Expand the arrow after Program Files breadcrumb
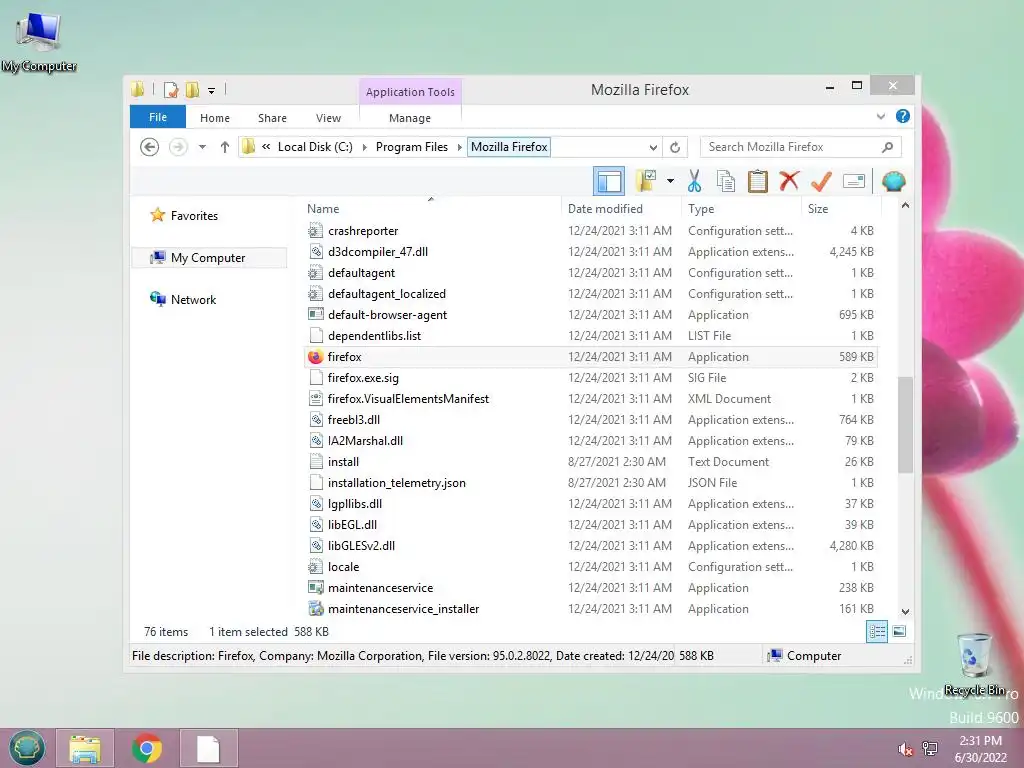The width and height of the screenshot is (1024, 768). pos(459,147)
